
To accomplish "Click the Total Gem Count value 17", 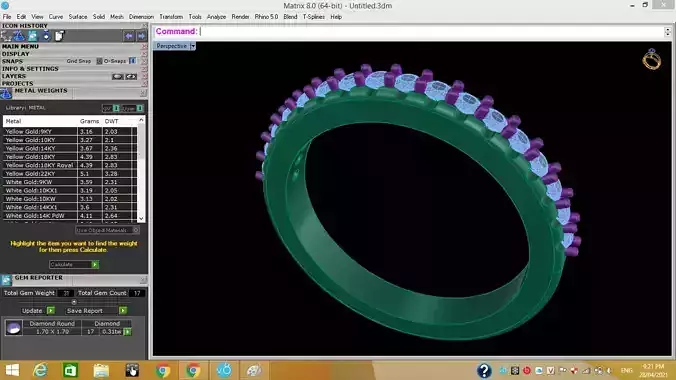I will coord(137,293).
